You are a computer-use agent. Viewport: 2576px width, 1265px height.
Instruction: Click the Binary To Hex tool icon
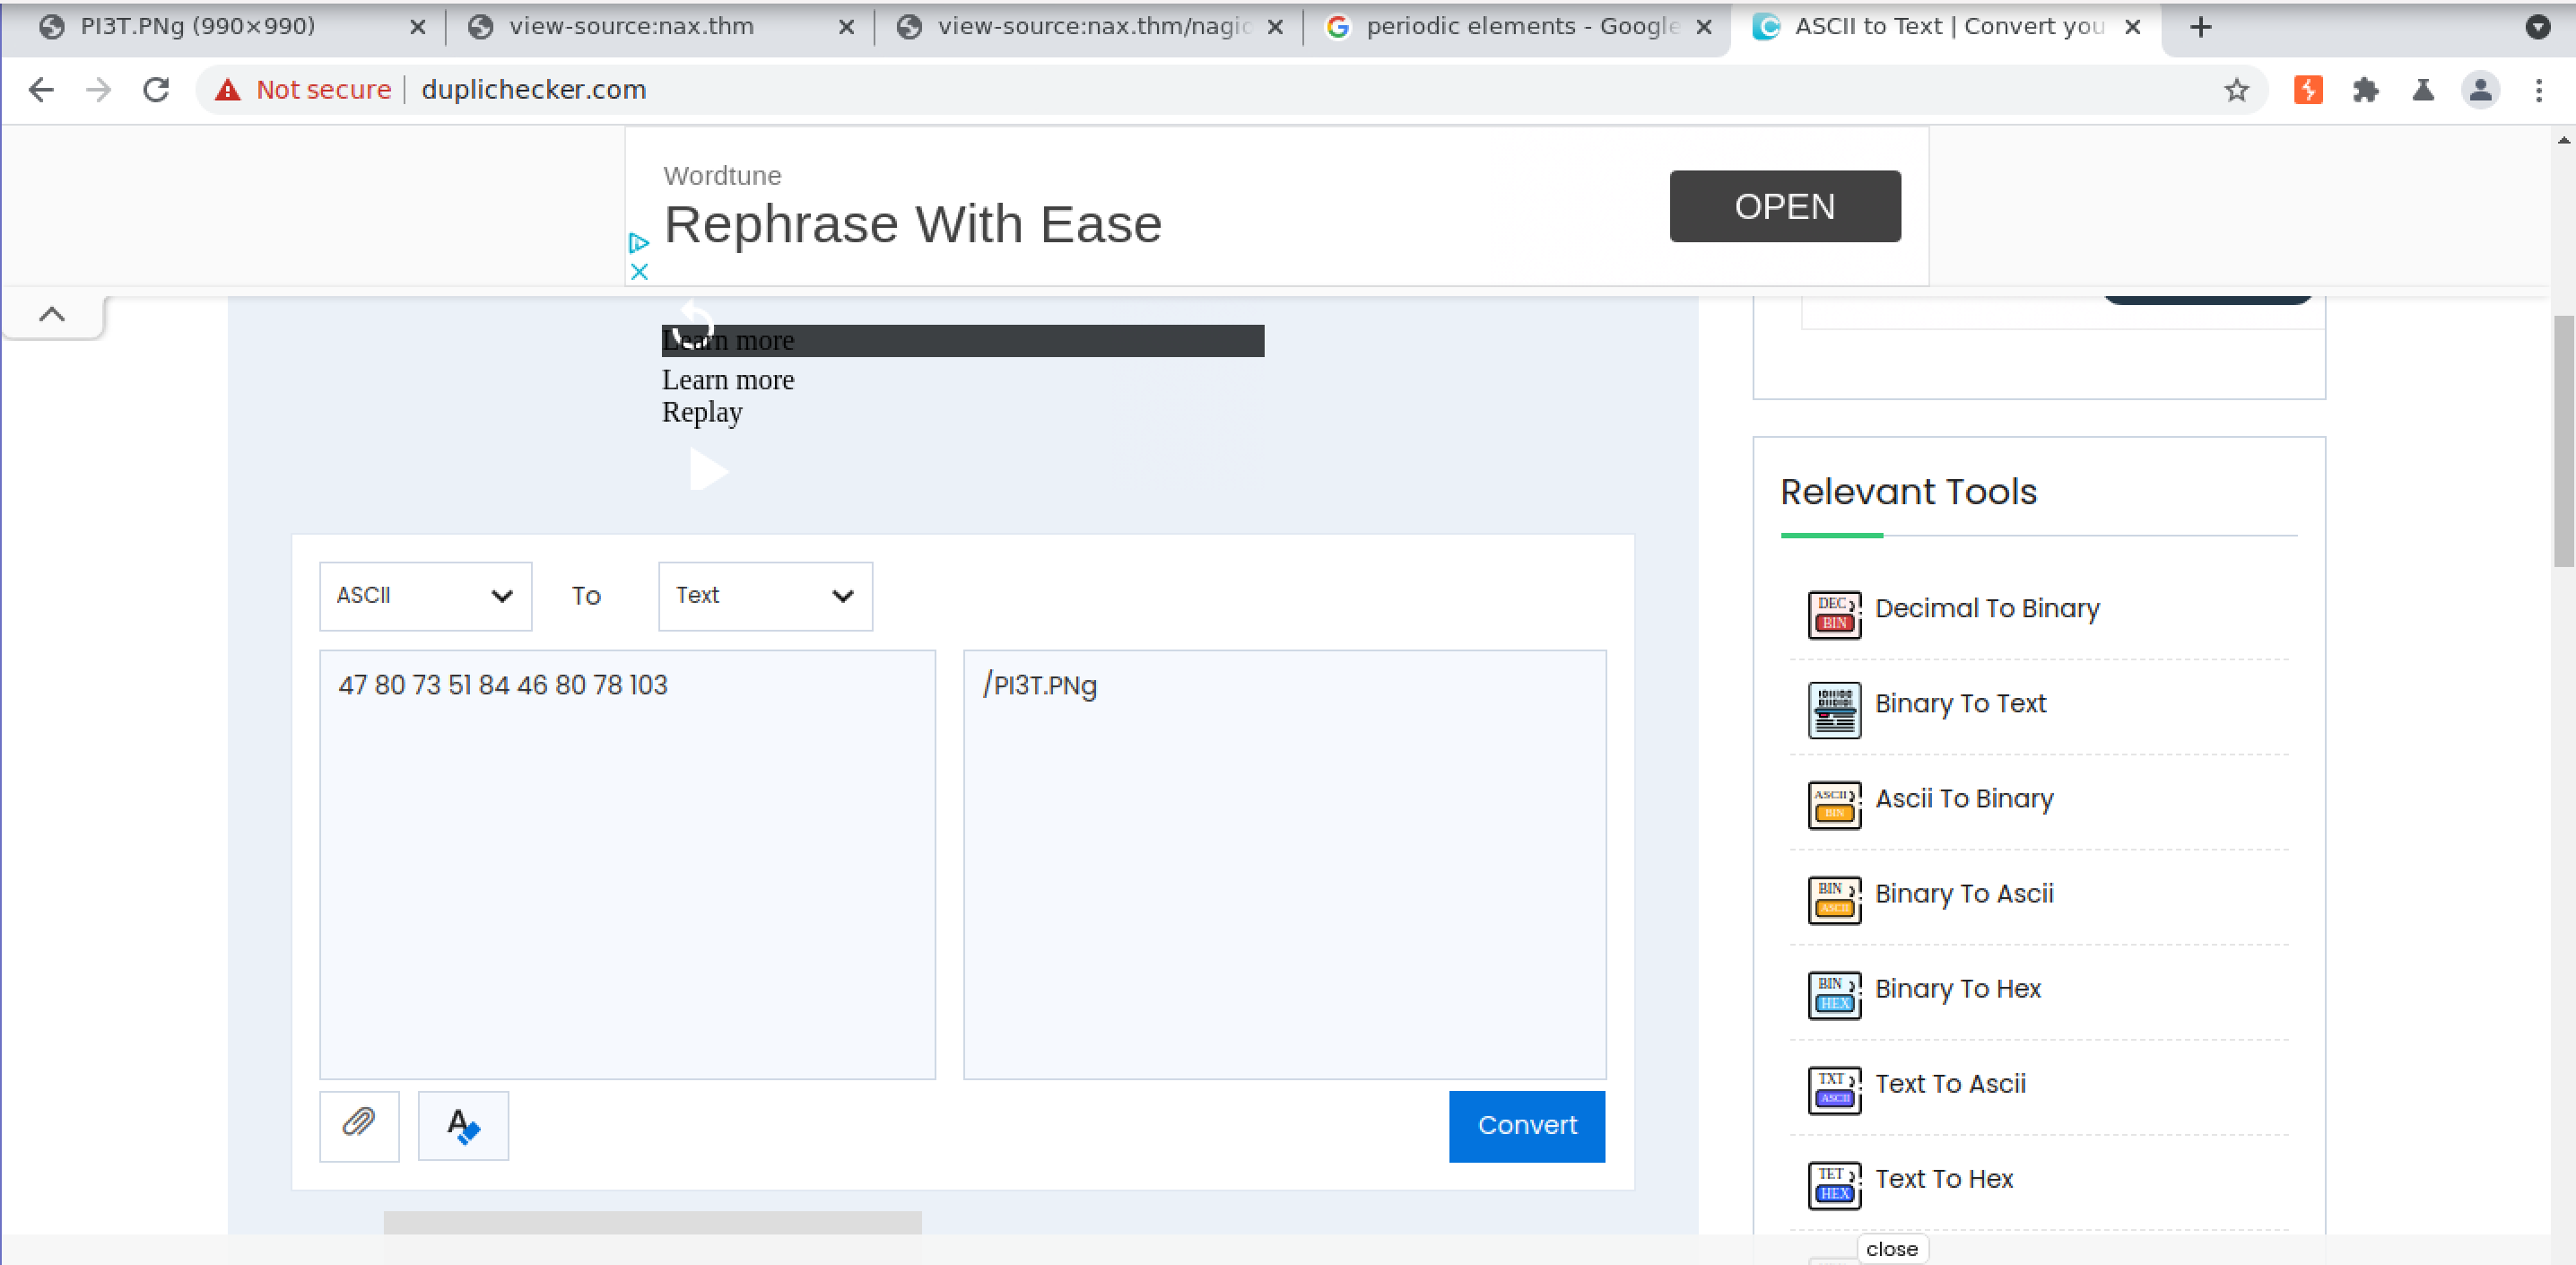coord(1833,993)
